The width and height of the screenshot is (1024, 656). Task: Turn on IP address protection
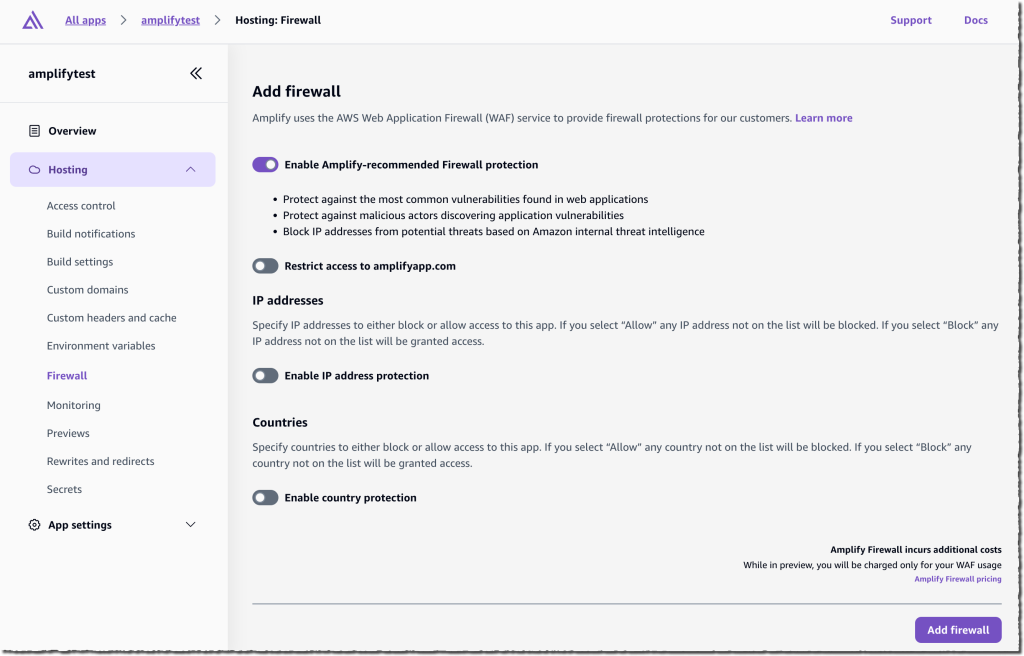(x=265, y=375)
